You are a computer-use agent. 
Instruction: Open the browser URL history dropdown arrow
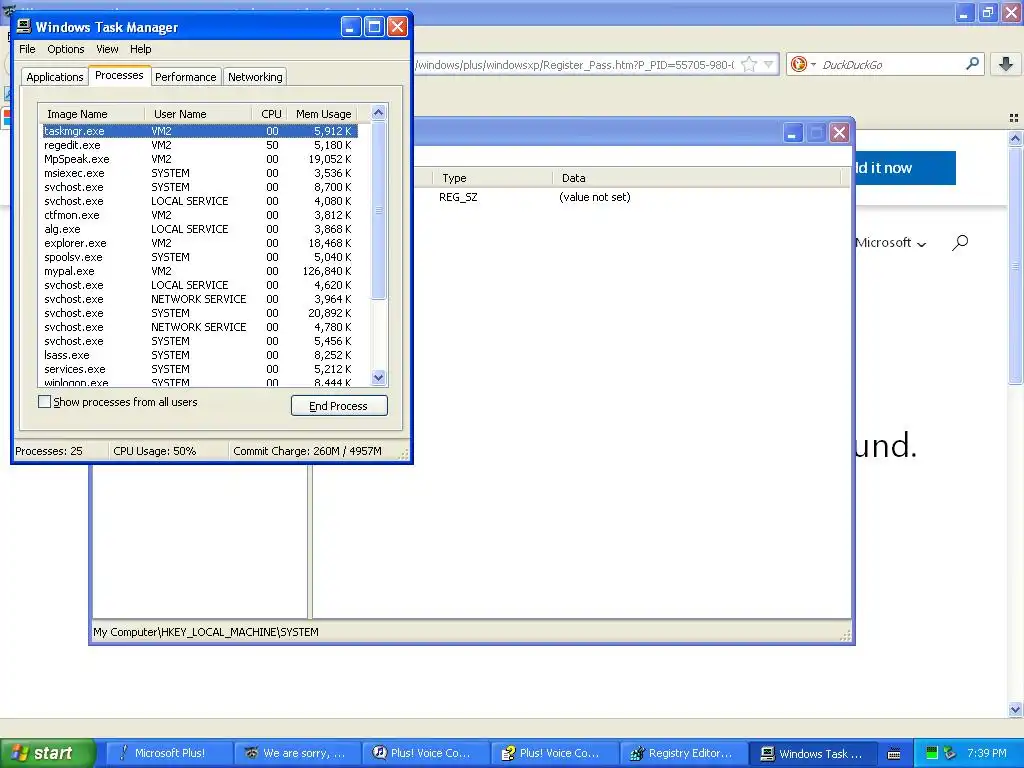pyautogui.click(x=769, y=64)
